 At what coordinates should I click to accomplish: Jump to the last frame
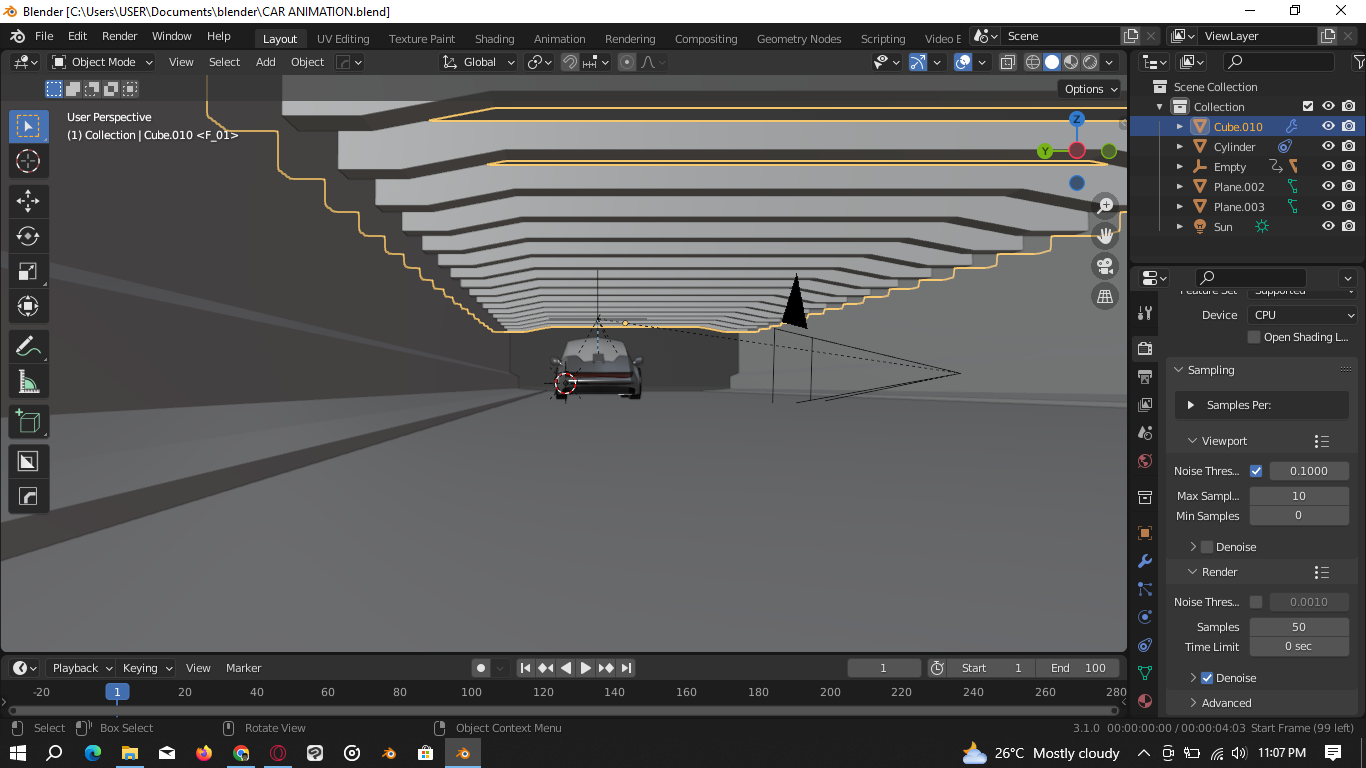[x=626, y=668]
